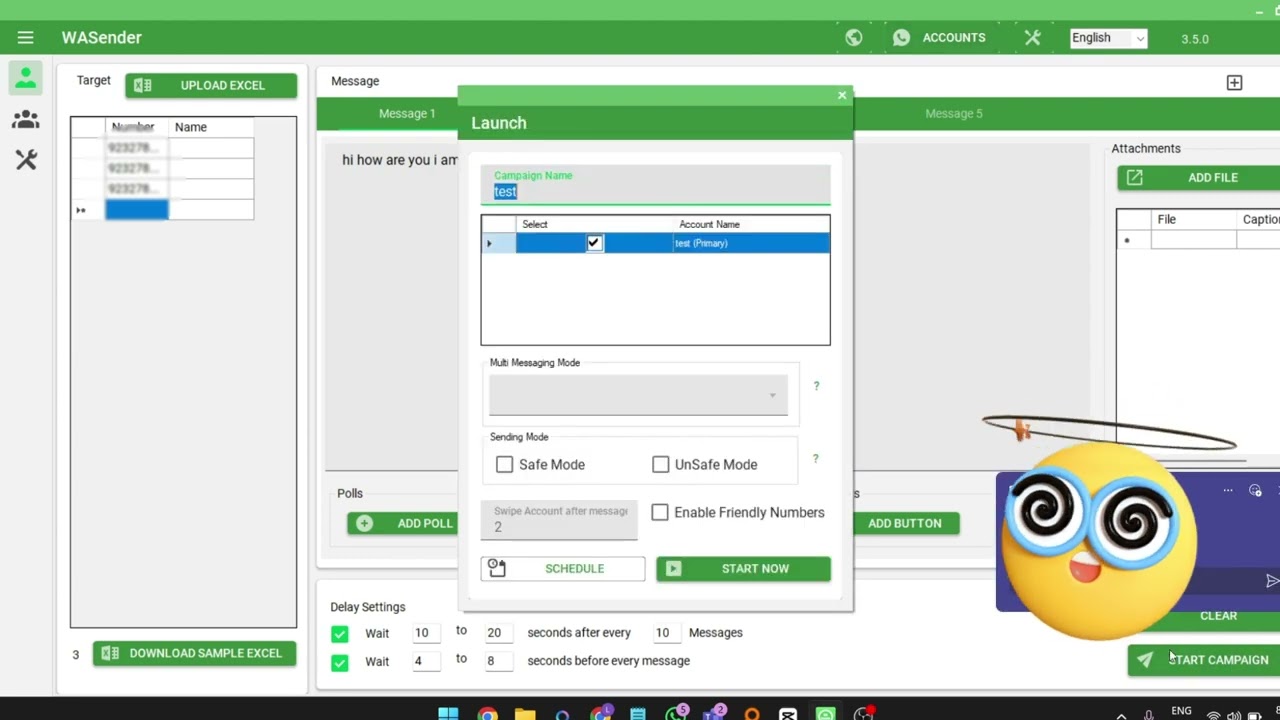The width and height of the screenshot is (1280, 720).
Task: Check Enable Friendly Numbers
Action: (x=660, y=512)
